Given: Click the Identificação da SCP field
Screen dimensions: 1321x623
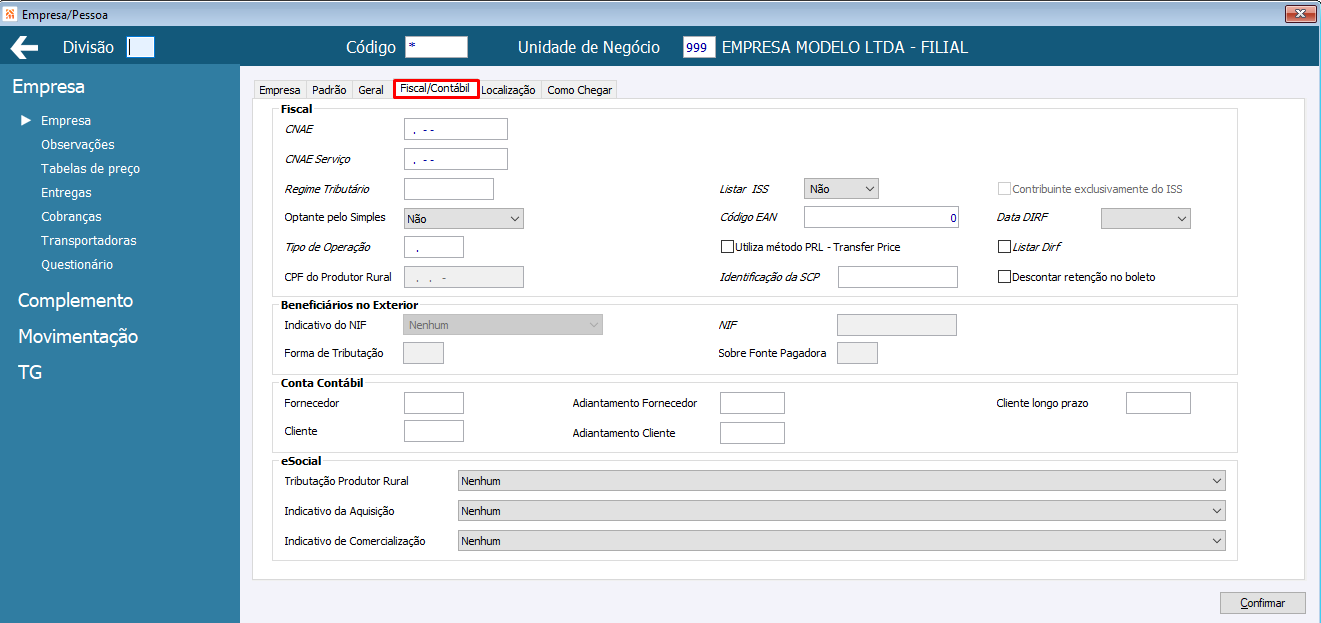Looking at the screenshot, I should 898,277.
